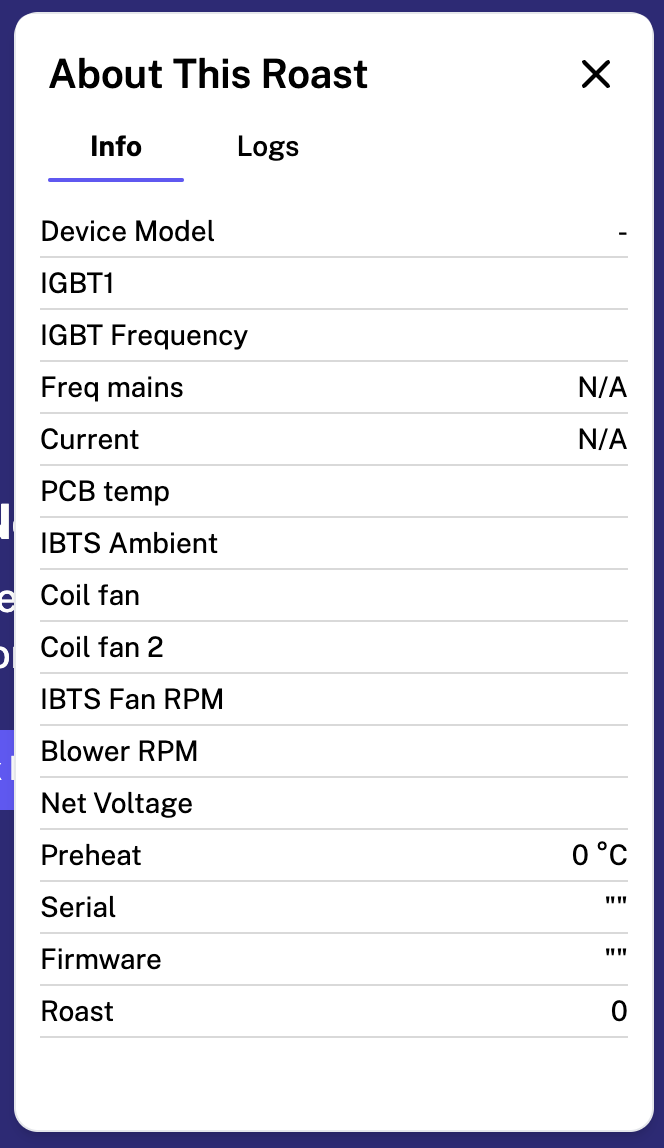Select the Freq mains label
664x1148 pixels.
click(x=112, y=388)
